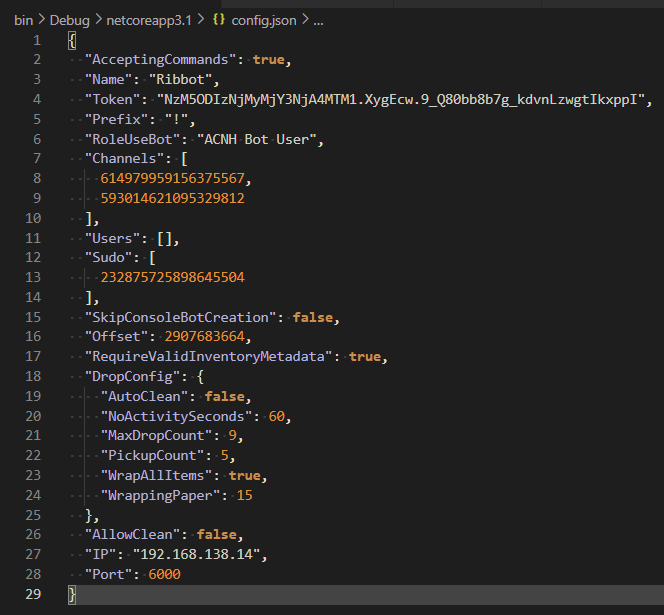Click the "ACNH Bot User" string value

(x=257, y=139)
